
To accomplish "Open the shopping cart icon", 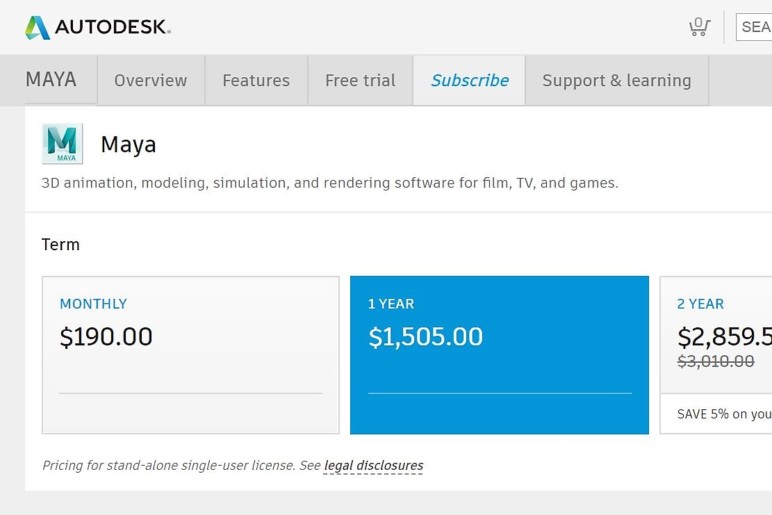I will (x=699, y=27).
